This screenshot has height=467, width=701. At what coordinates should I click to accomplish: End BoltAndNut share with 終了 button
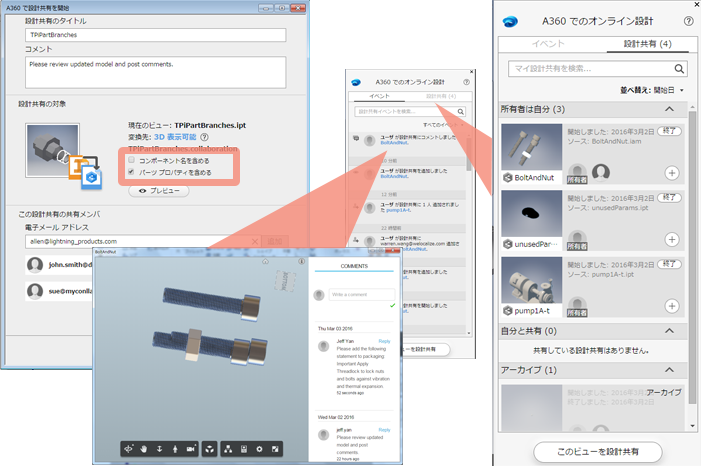[x=669, y=131]
